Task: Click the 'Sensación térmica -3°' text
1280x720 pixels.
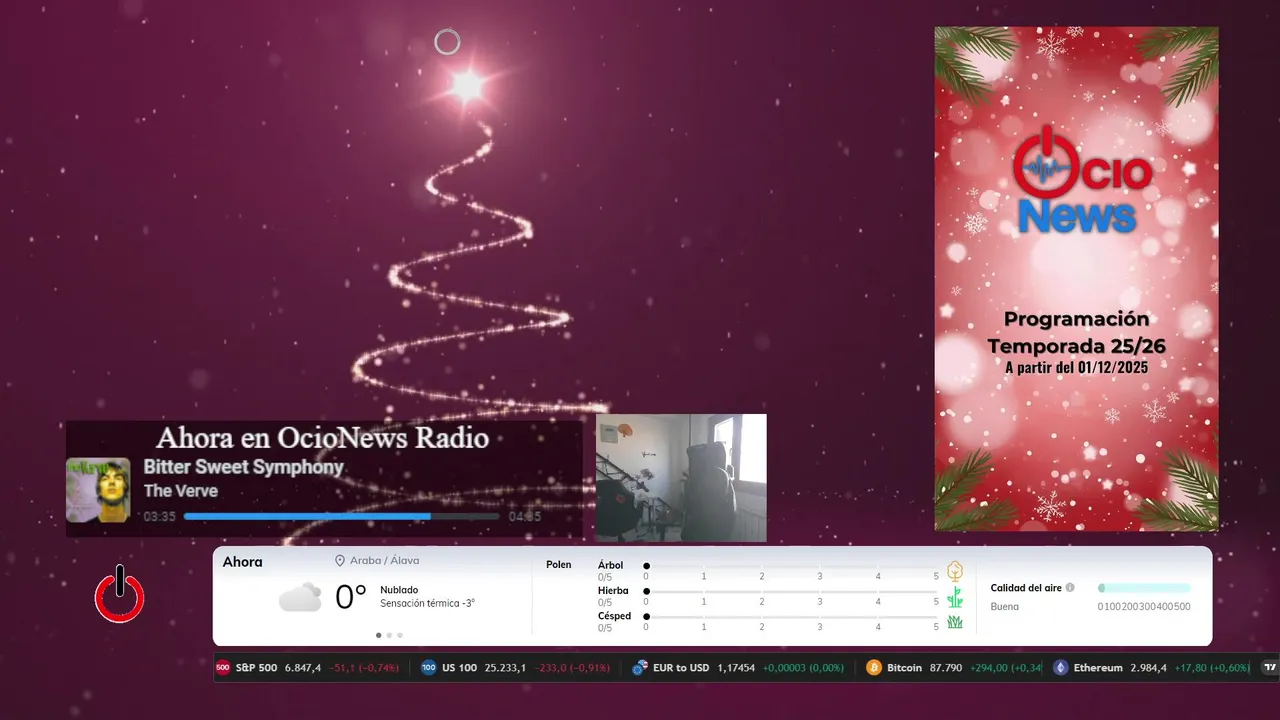Action: click(x=427, y=603)
